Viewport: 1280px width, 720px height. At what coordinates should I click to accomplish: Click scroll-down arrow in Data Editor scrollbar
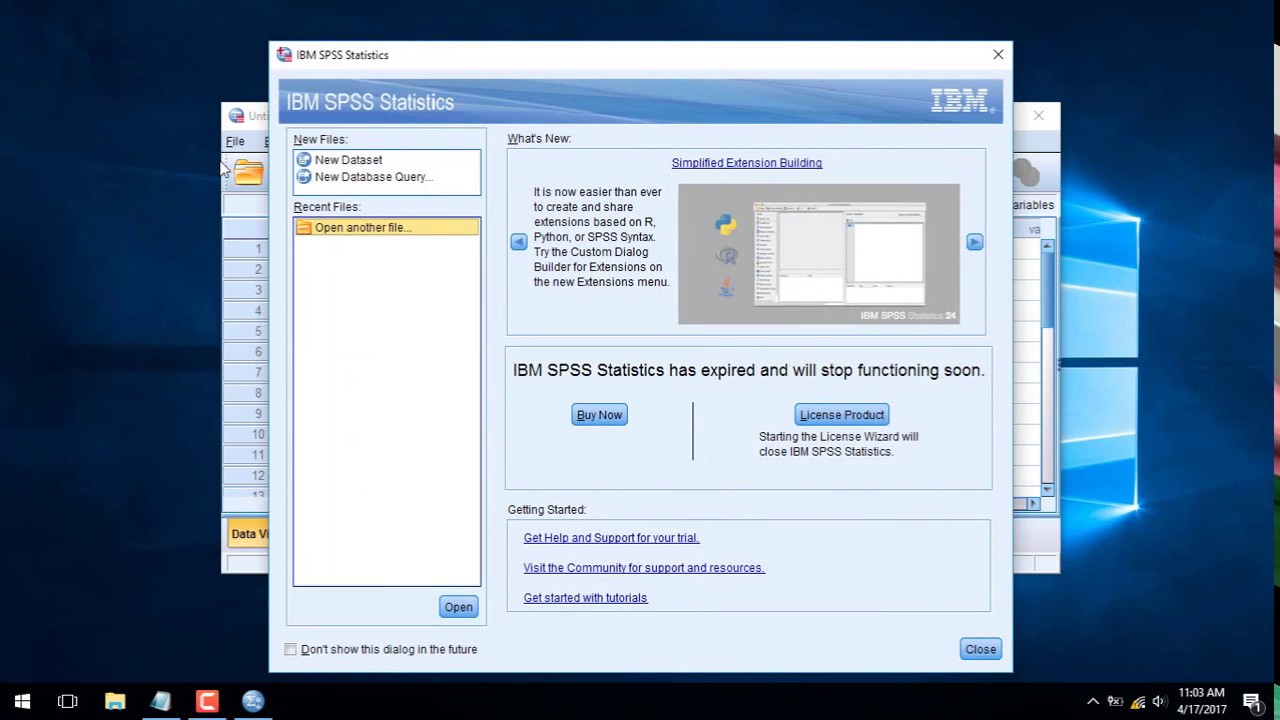click(x=1047, y=490)
